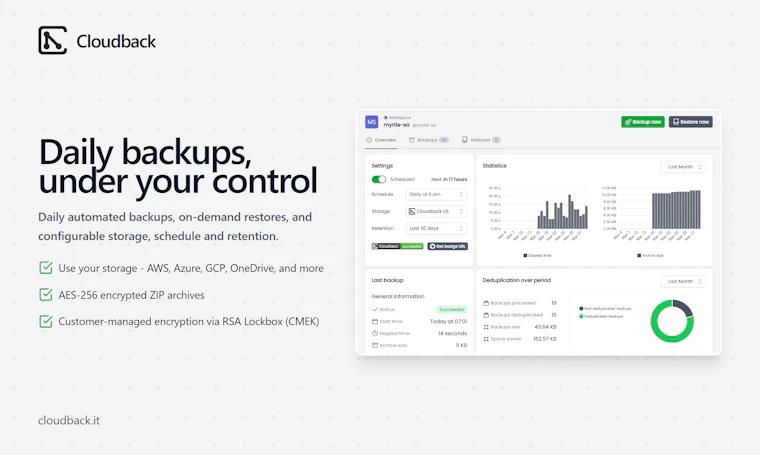Click the '152.57 KB' space saved value
The width and height of the screenshot is (760, 455).
click(545, 339)
